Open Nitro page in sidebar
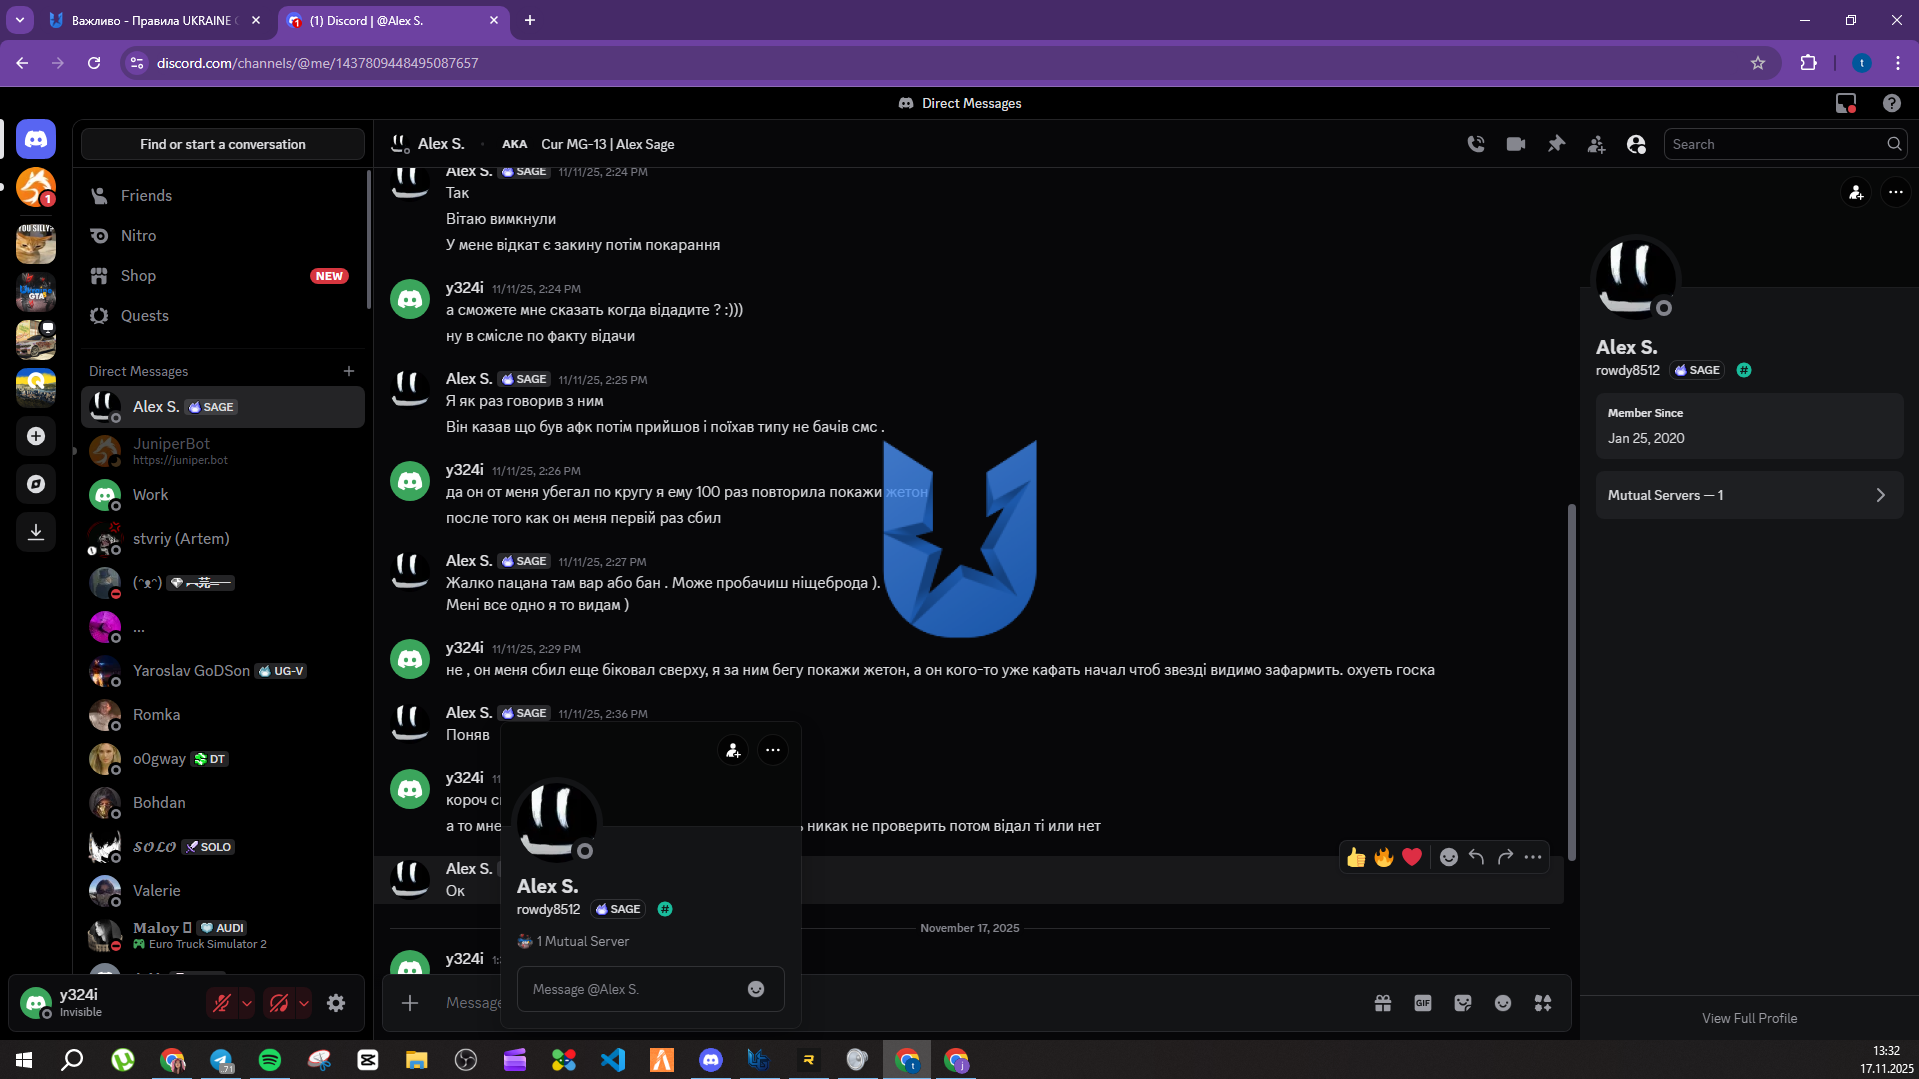1919x1079 pixels. [x=223, y=236]
